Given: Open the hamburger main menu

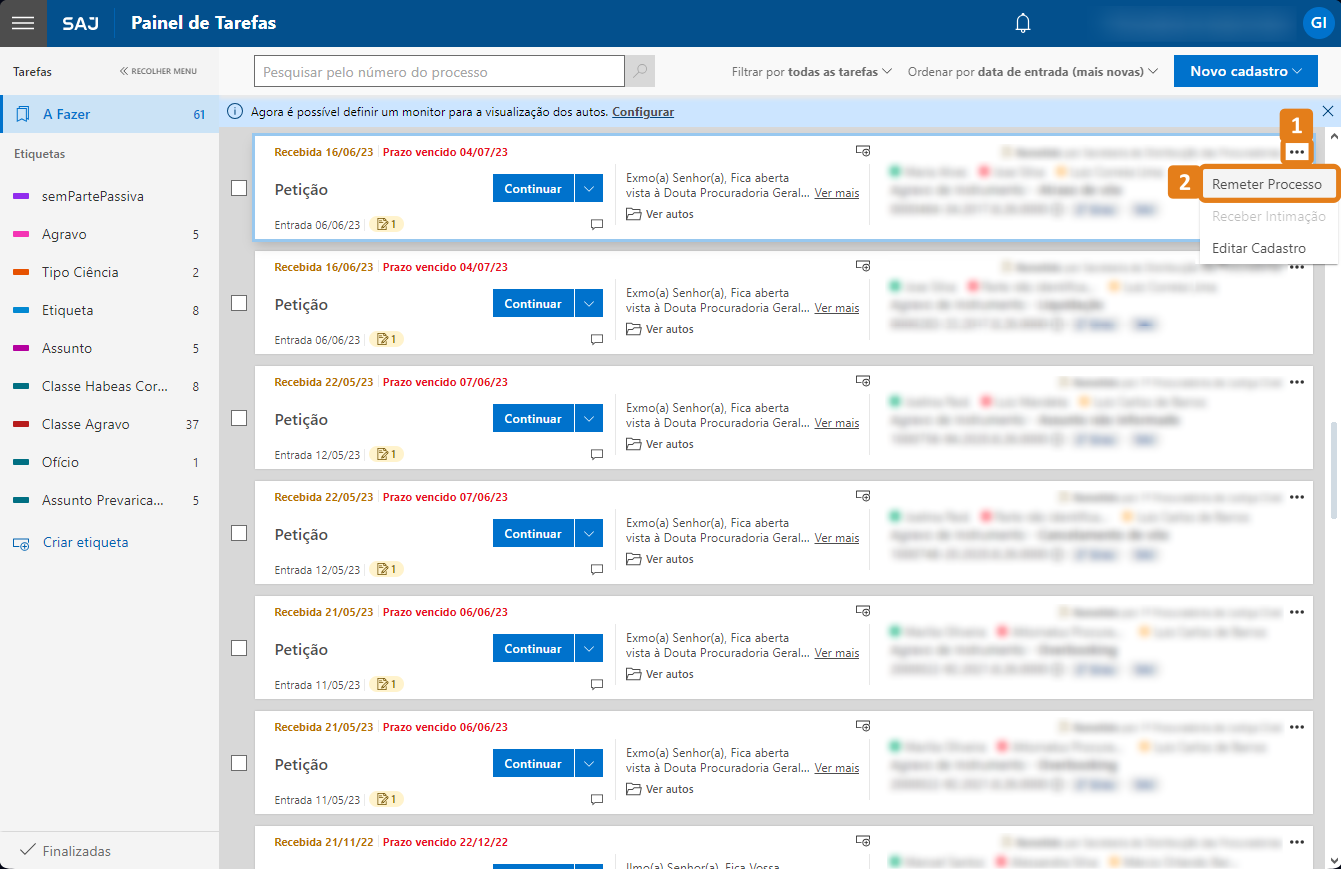Looking at the screenshot, I should pos(23,23).
